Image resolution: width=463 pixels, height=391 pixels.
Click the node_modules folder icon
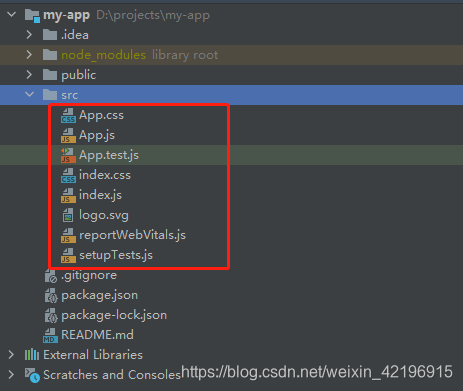coord(50,55)
